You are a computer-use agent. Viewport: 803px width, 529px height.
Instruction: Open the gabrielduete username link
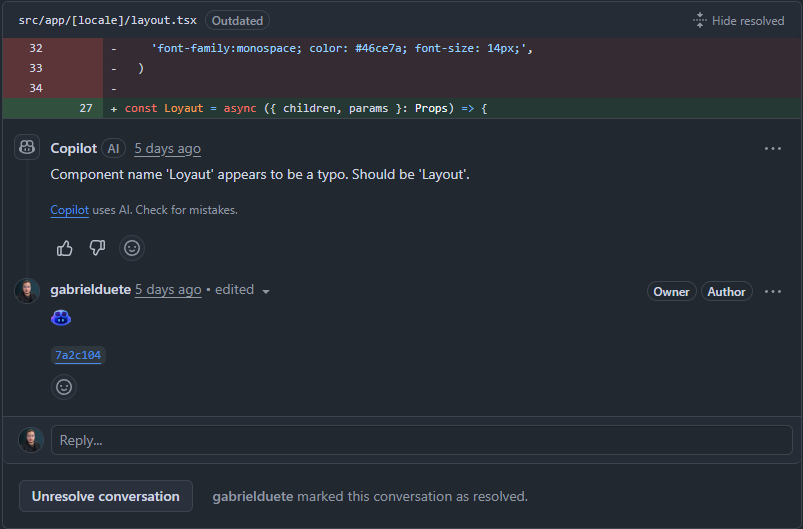point(91,289)
